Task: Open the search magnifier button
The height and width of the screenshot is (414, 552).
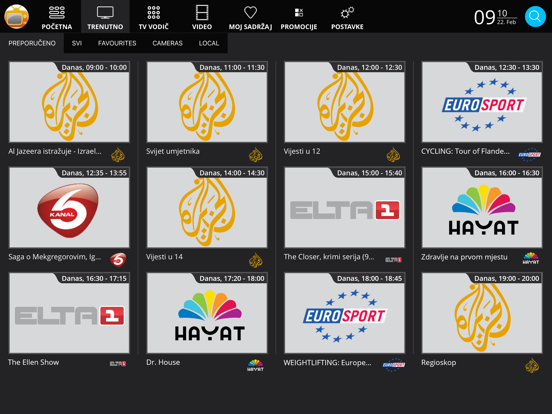Action: pyautogui.click(x=535, y=16)
